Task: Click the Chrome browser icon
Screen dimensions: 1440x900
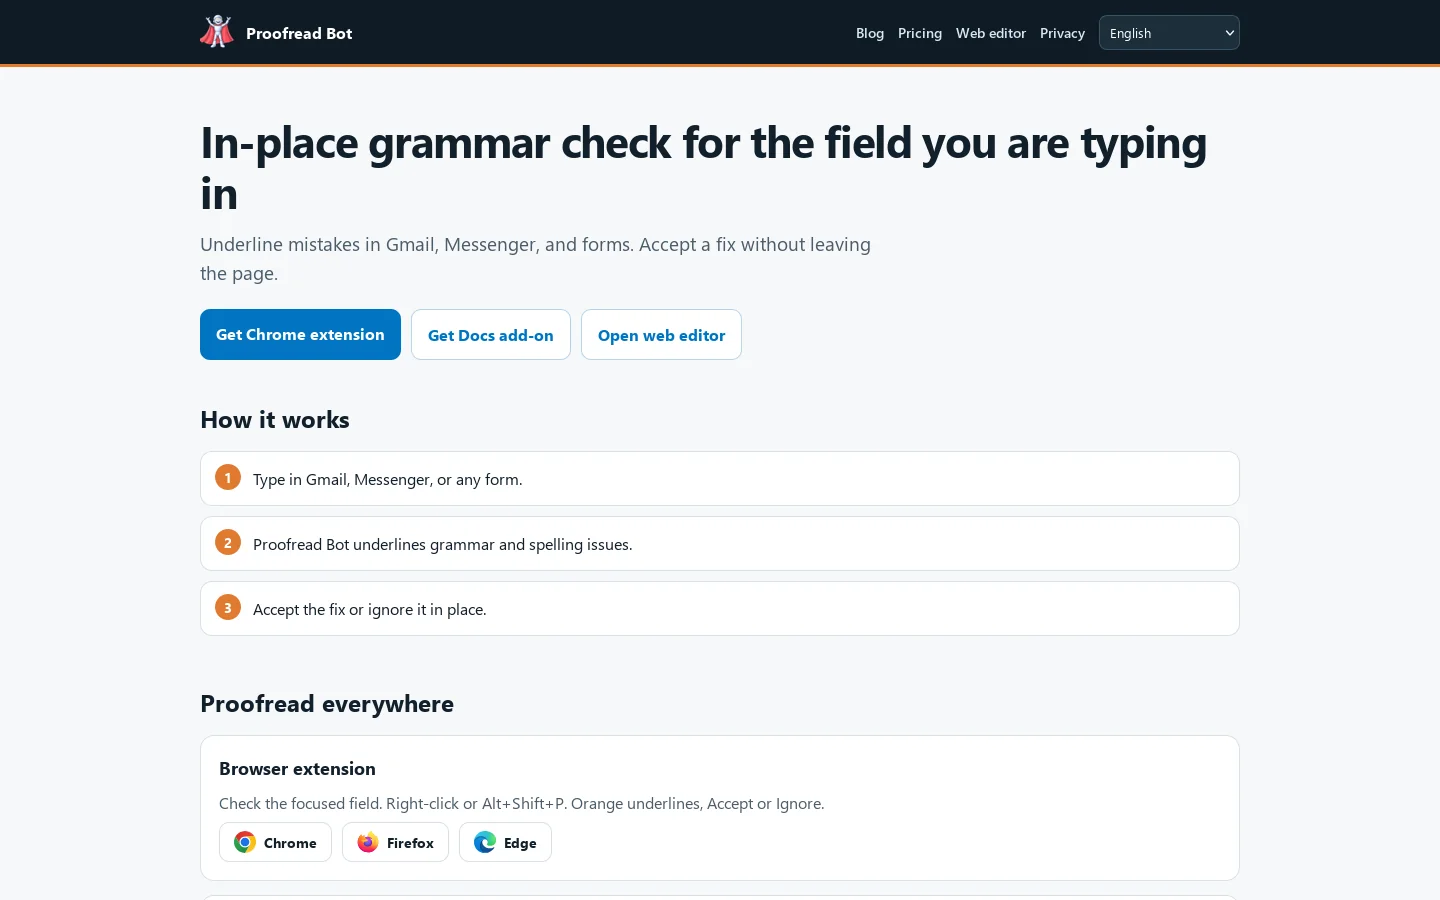Action: point(245,842)
